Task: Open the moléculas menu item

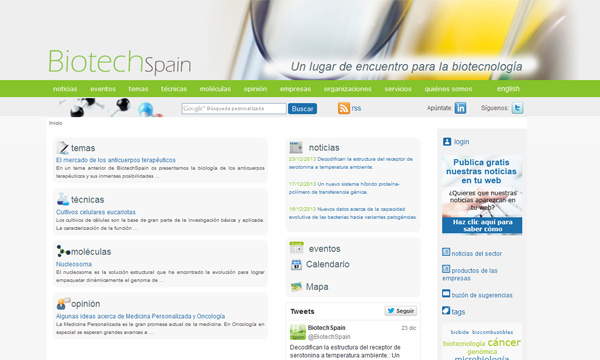Action: (x=215, y=89)
